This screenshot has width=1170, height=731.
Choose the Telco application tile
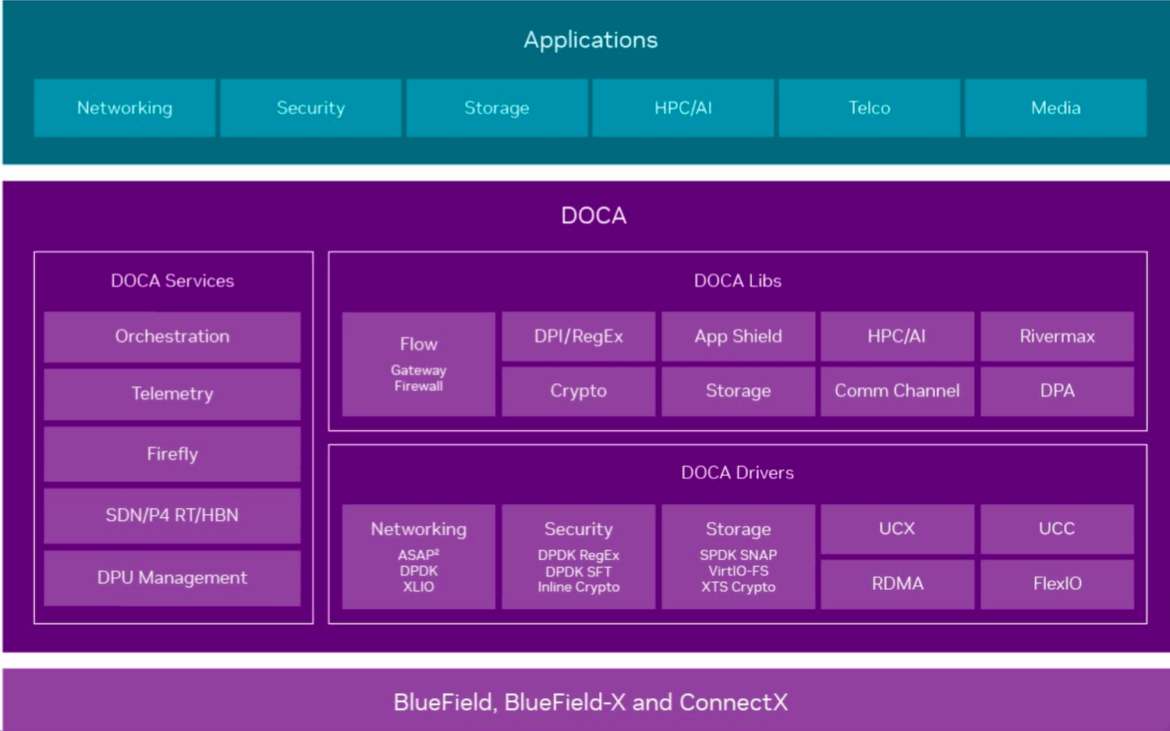point(869,108)
